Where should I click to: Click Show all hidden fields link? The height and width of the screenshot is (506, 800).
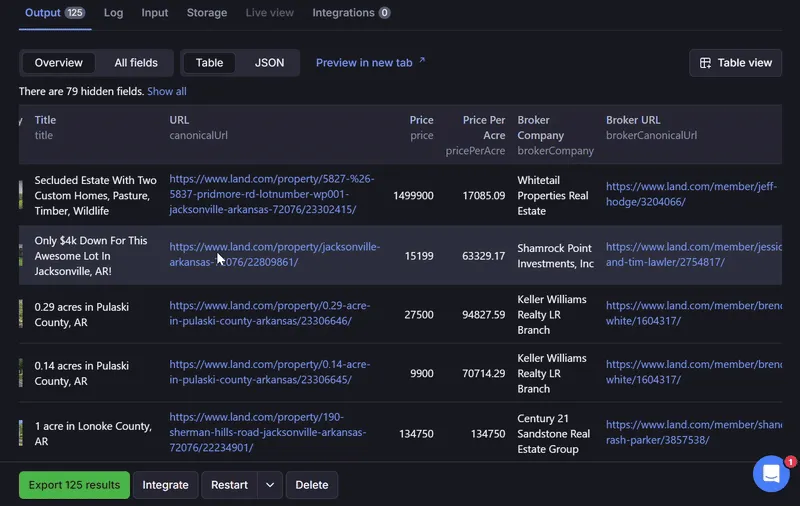[167, 91]
